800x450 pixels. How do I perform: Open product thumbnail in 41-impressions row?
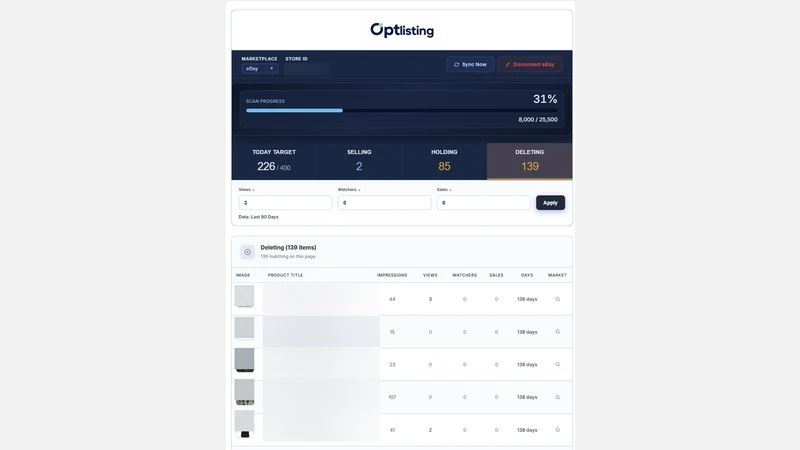pyautogui.click(x=244, y=424)
